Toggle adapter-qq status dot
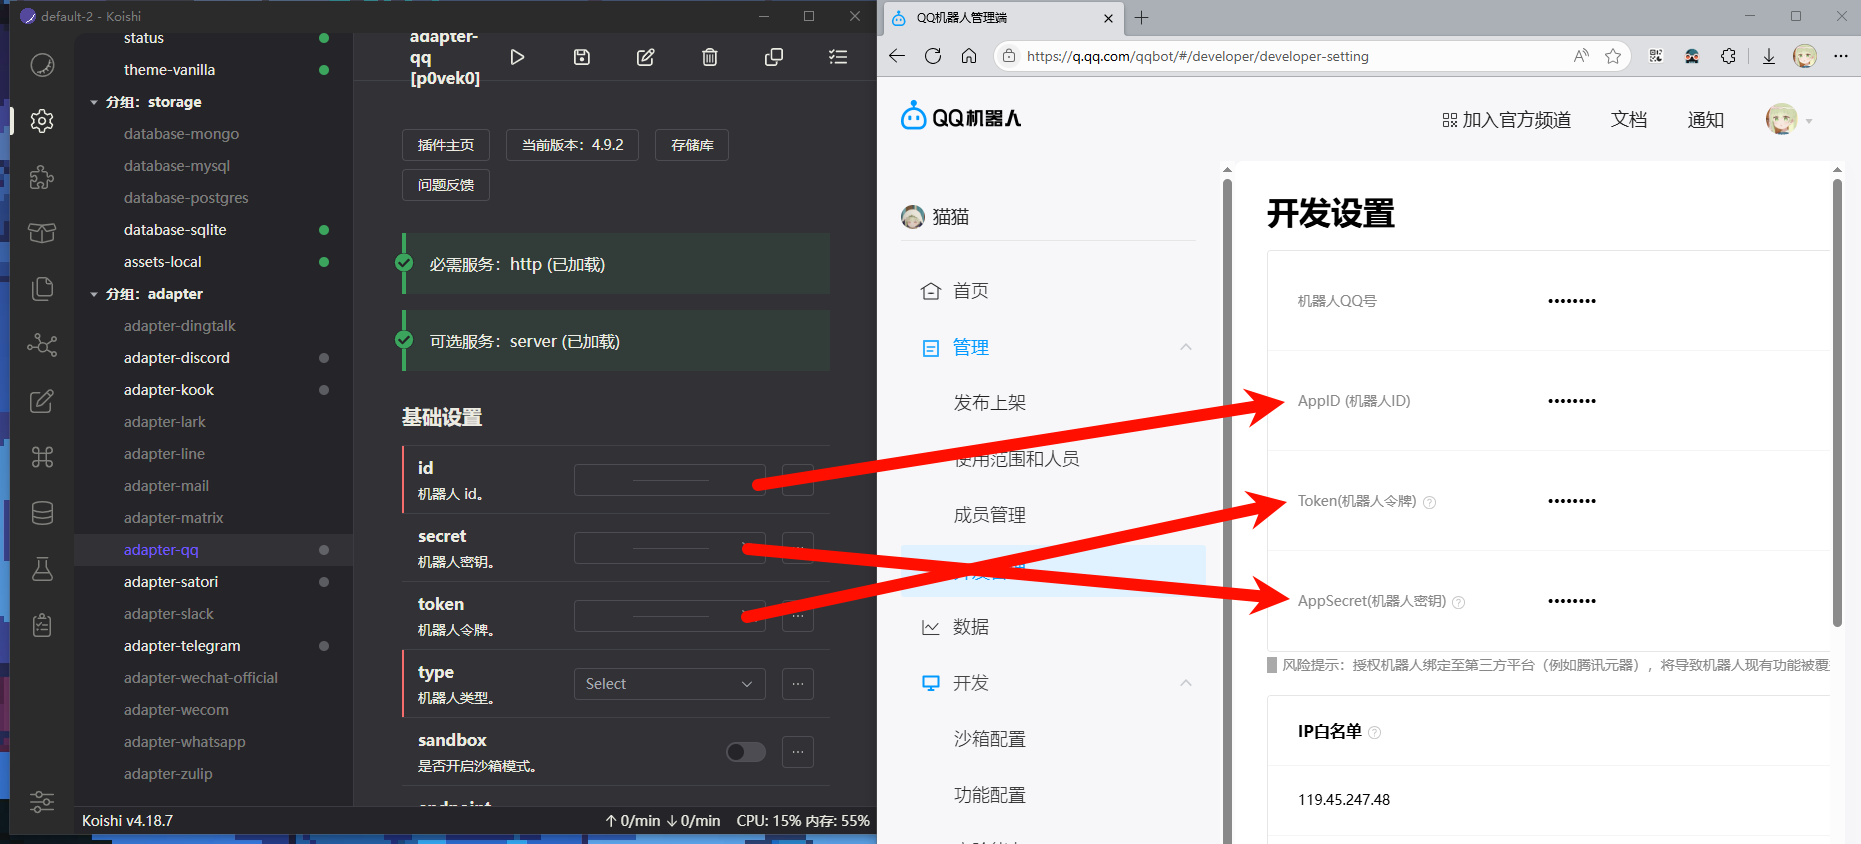 click(x=324, y=550)
